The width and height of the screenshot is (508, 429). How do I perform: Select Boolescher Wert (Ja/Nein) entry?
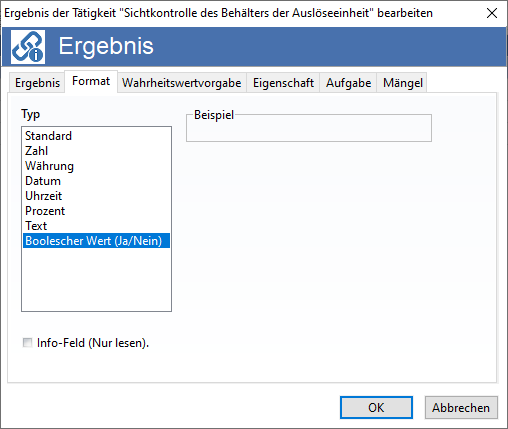[x=96, y=241]
